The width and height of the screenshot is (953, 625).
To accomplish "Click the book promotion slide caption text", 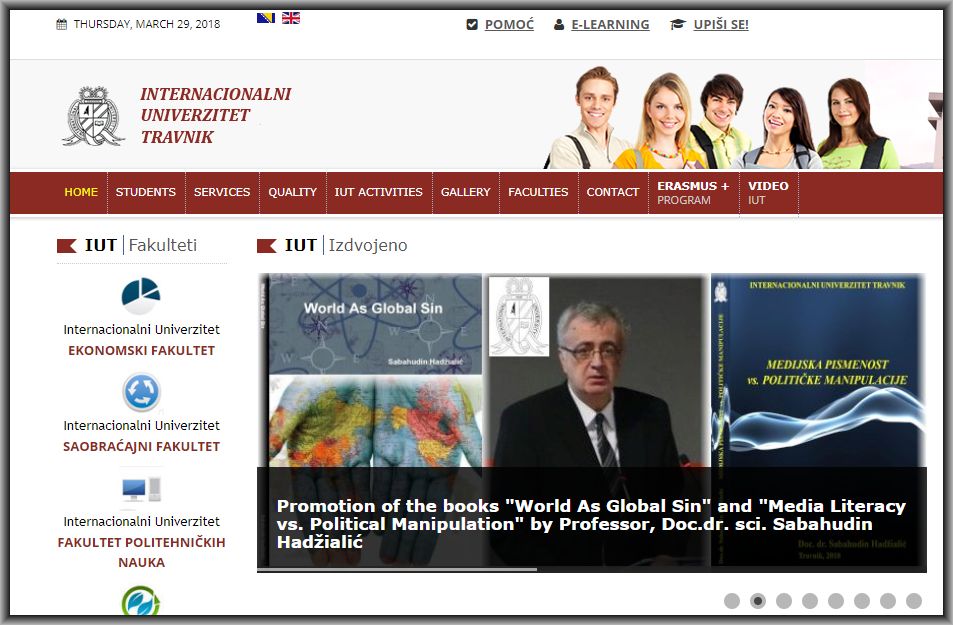I will (591, 523).
